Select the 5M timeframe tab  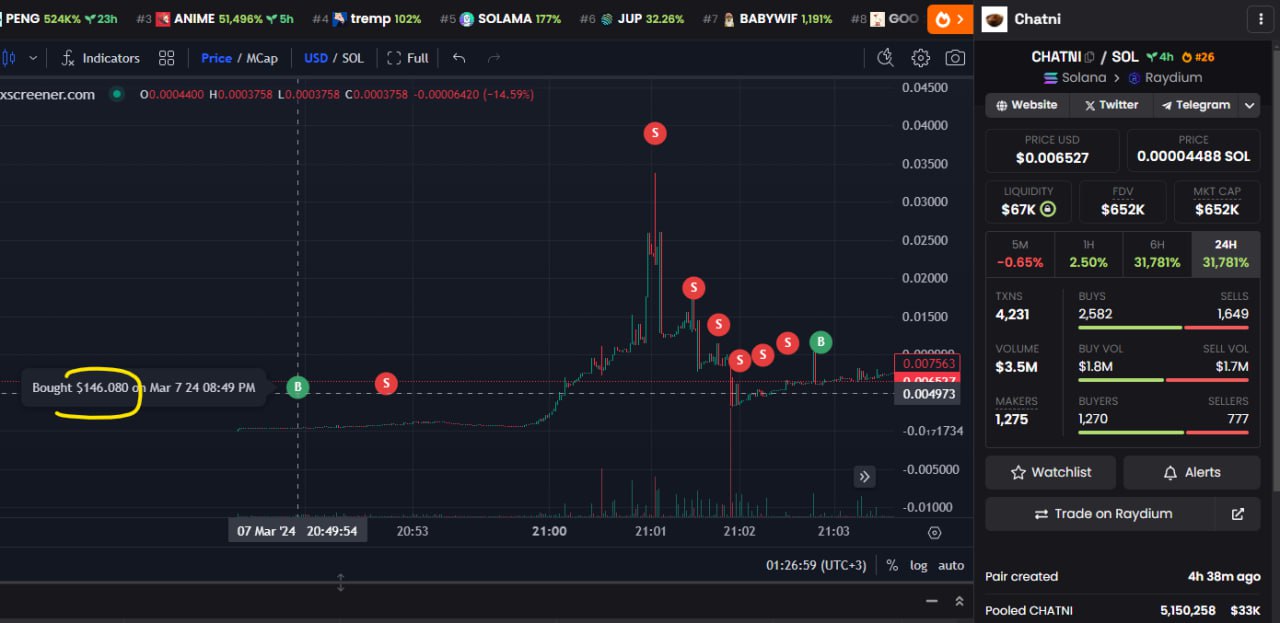coord(1019,254)
